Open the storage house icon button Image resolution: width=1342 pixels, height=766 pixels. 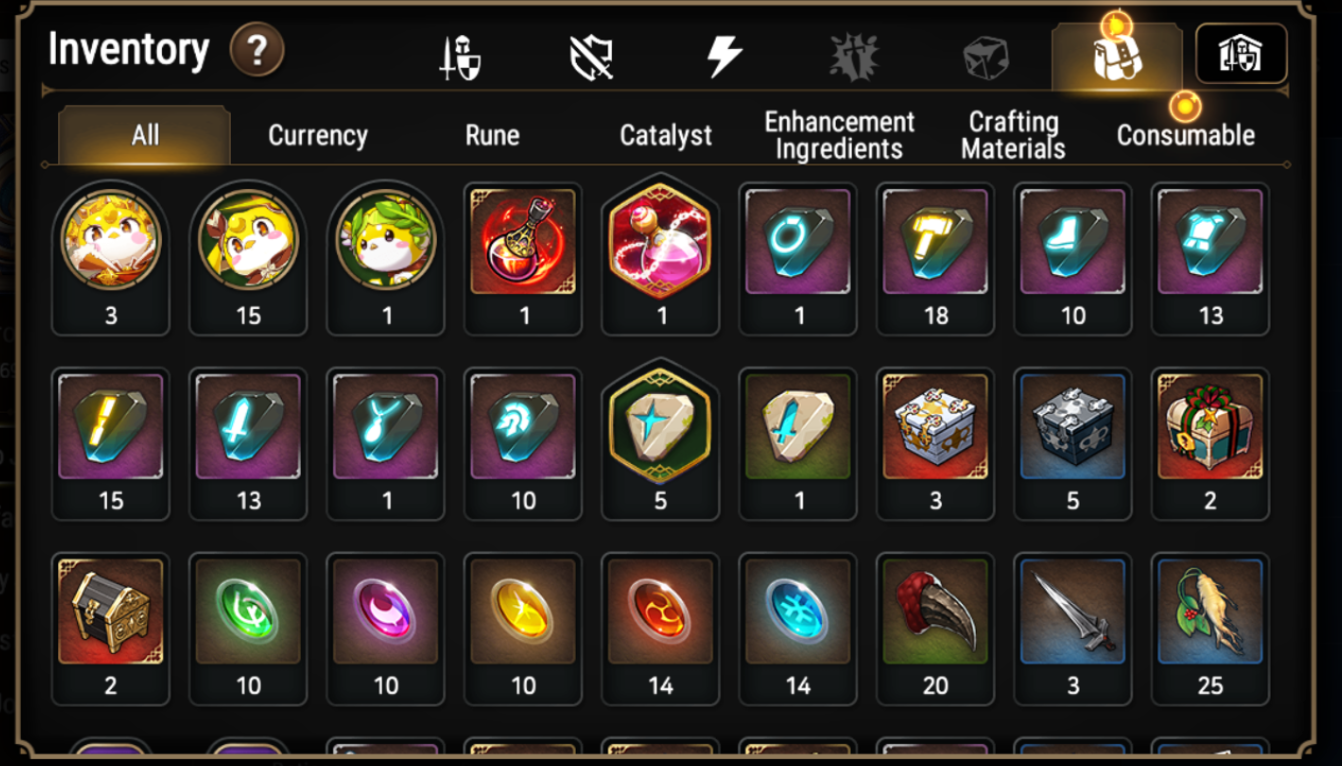[1241, 54]
